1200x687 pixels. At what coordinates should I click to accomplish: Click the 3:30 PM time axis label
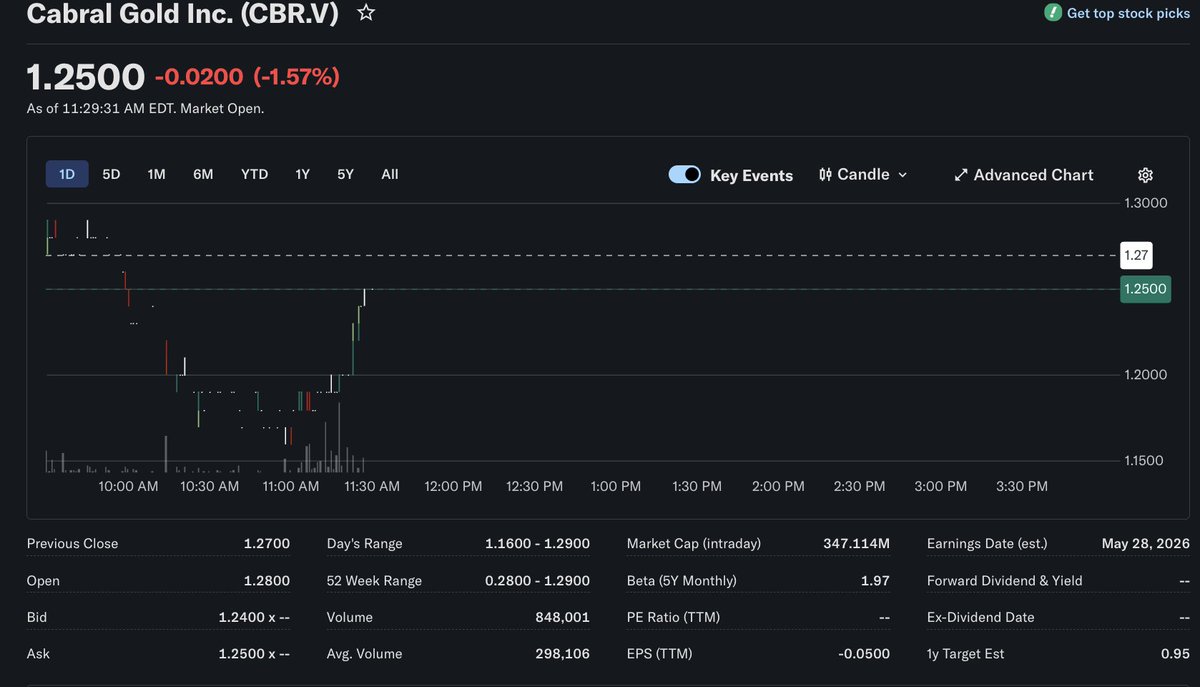(x=1022, y=486)
